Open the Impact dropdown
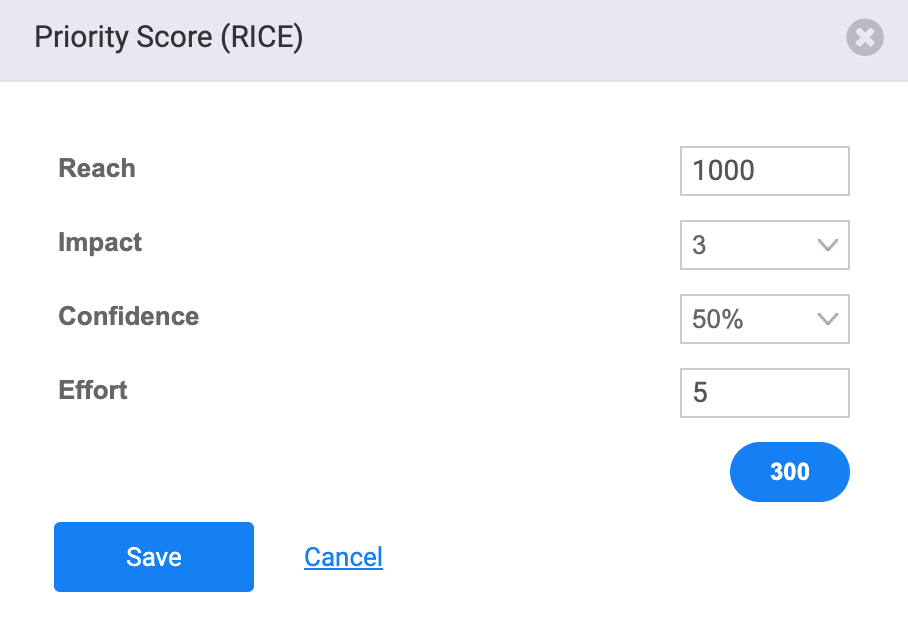The image size is (908, 644). (764, 245)
